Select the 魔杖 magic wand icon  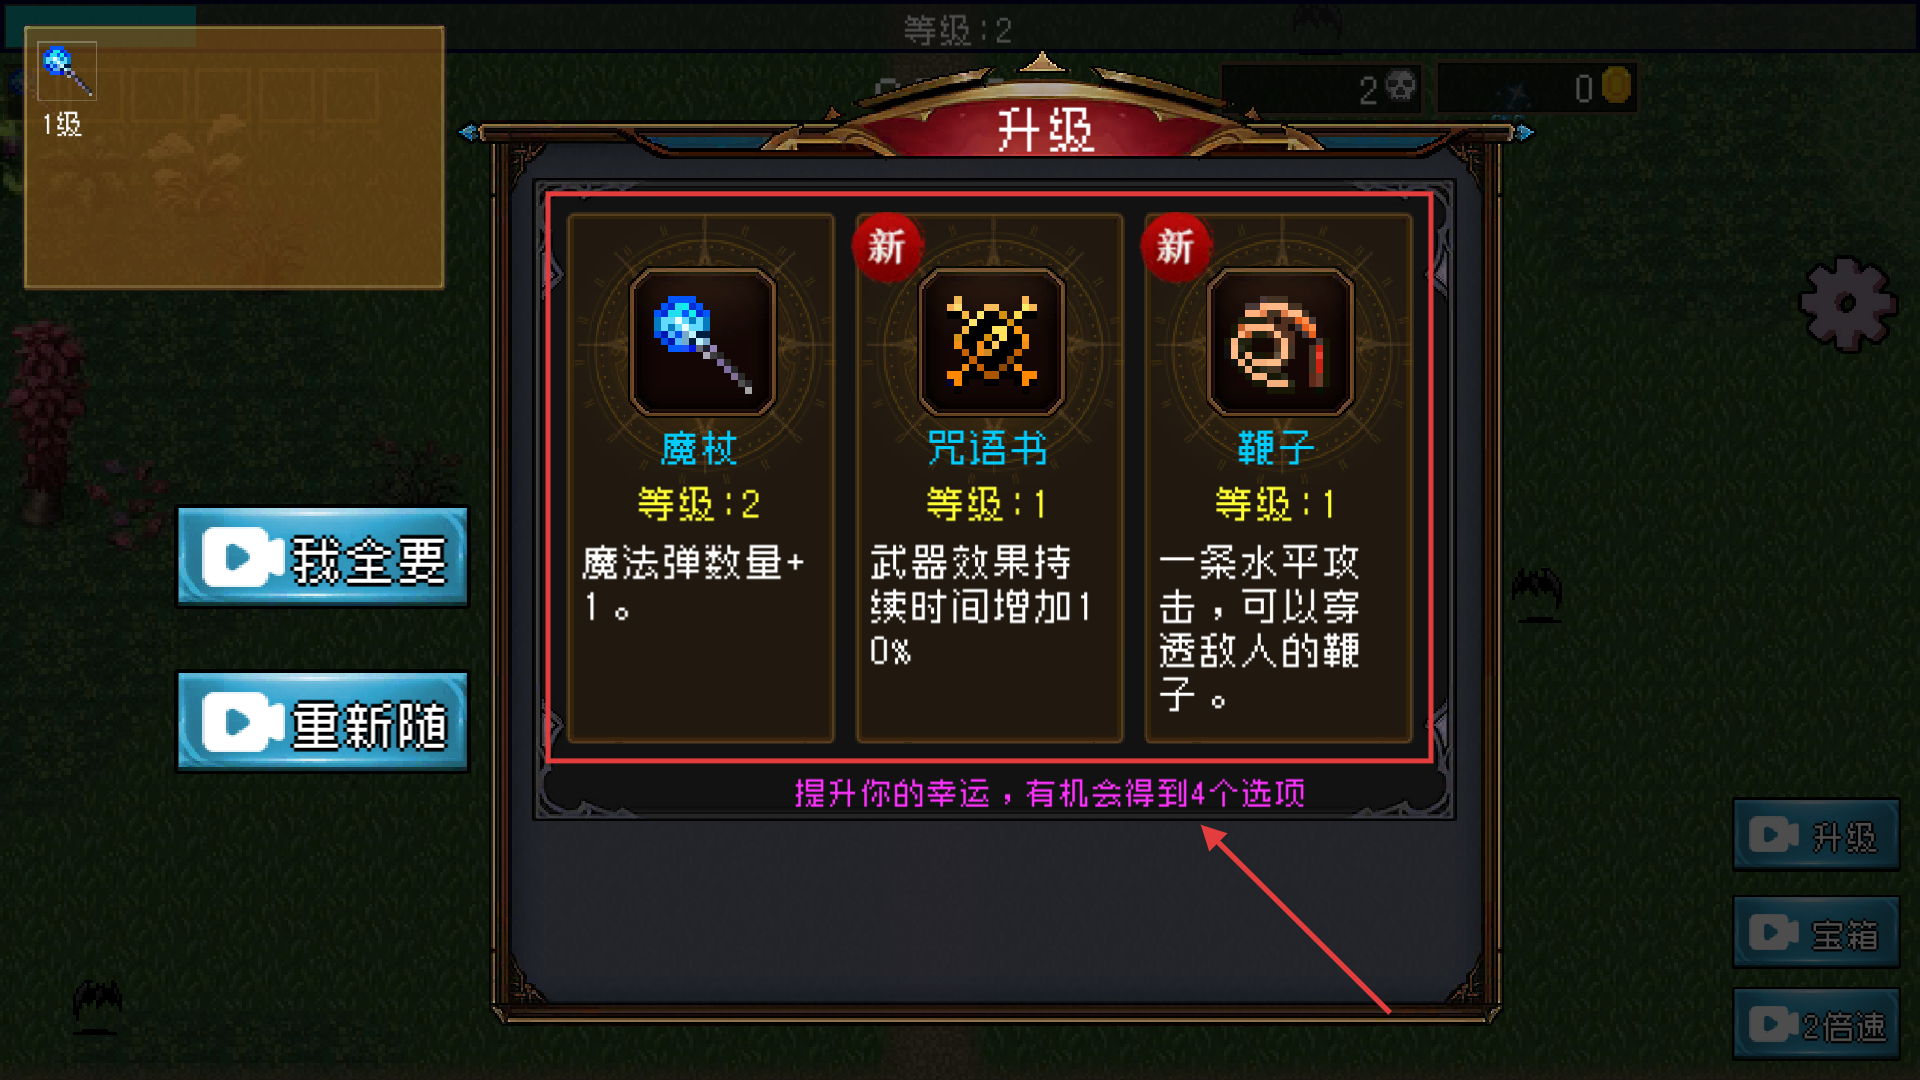pos(702,342)
